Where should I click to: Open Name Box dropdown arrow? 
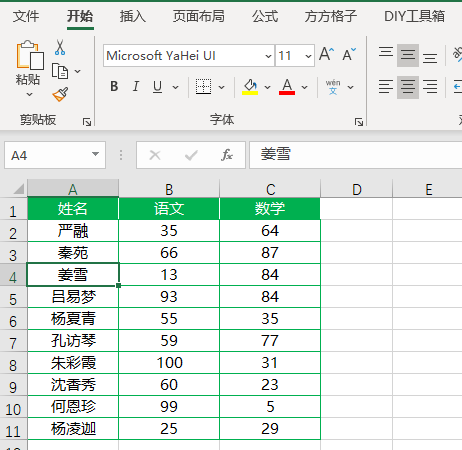95,154
